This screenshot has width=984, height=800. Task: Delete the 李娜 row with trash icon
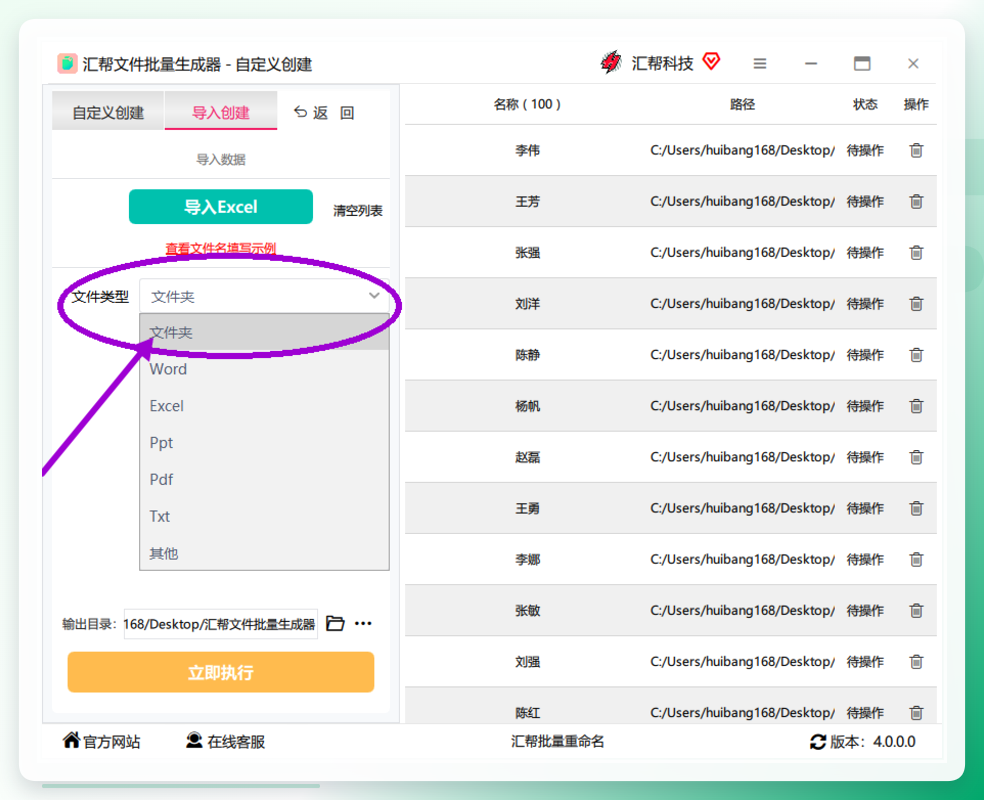point(916,559)
